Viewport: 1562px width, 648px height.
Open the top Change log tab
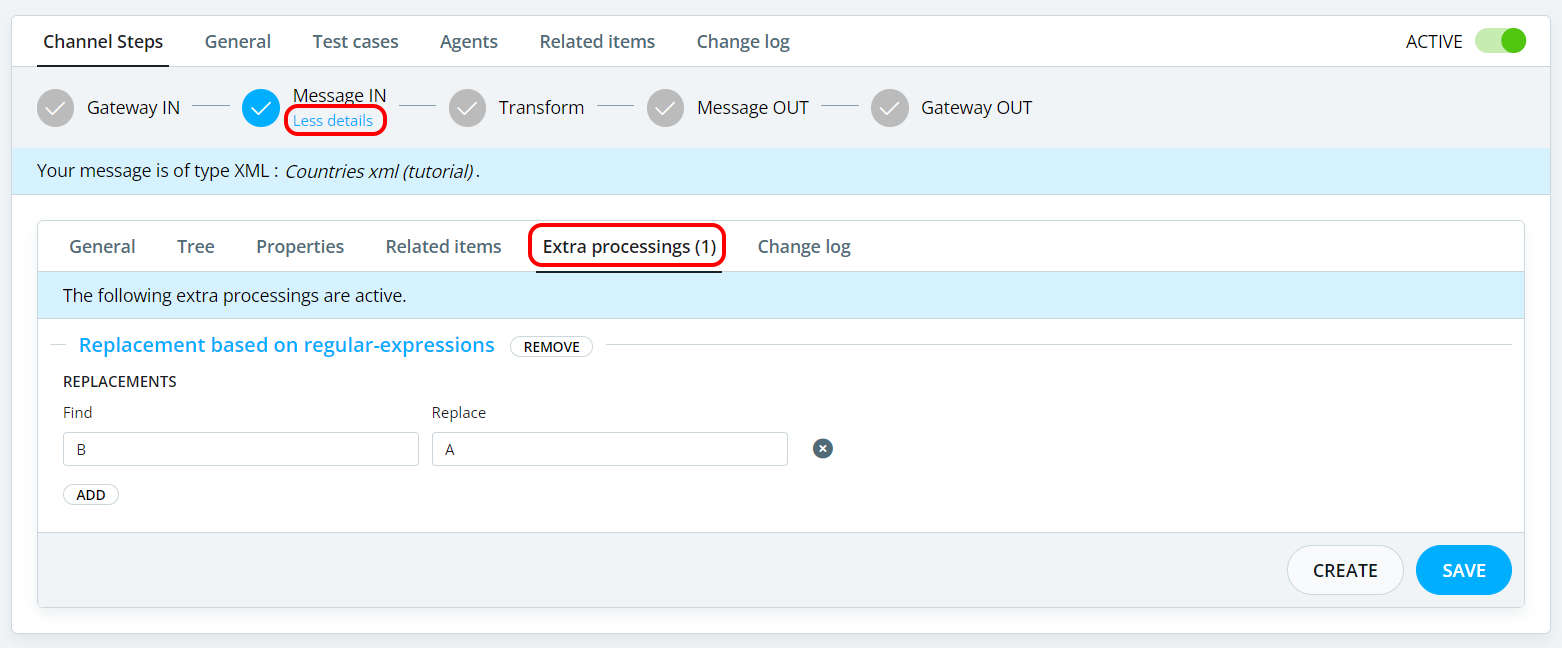[x=743, y=42]
